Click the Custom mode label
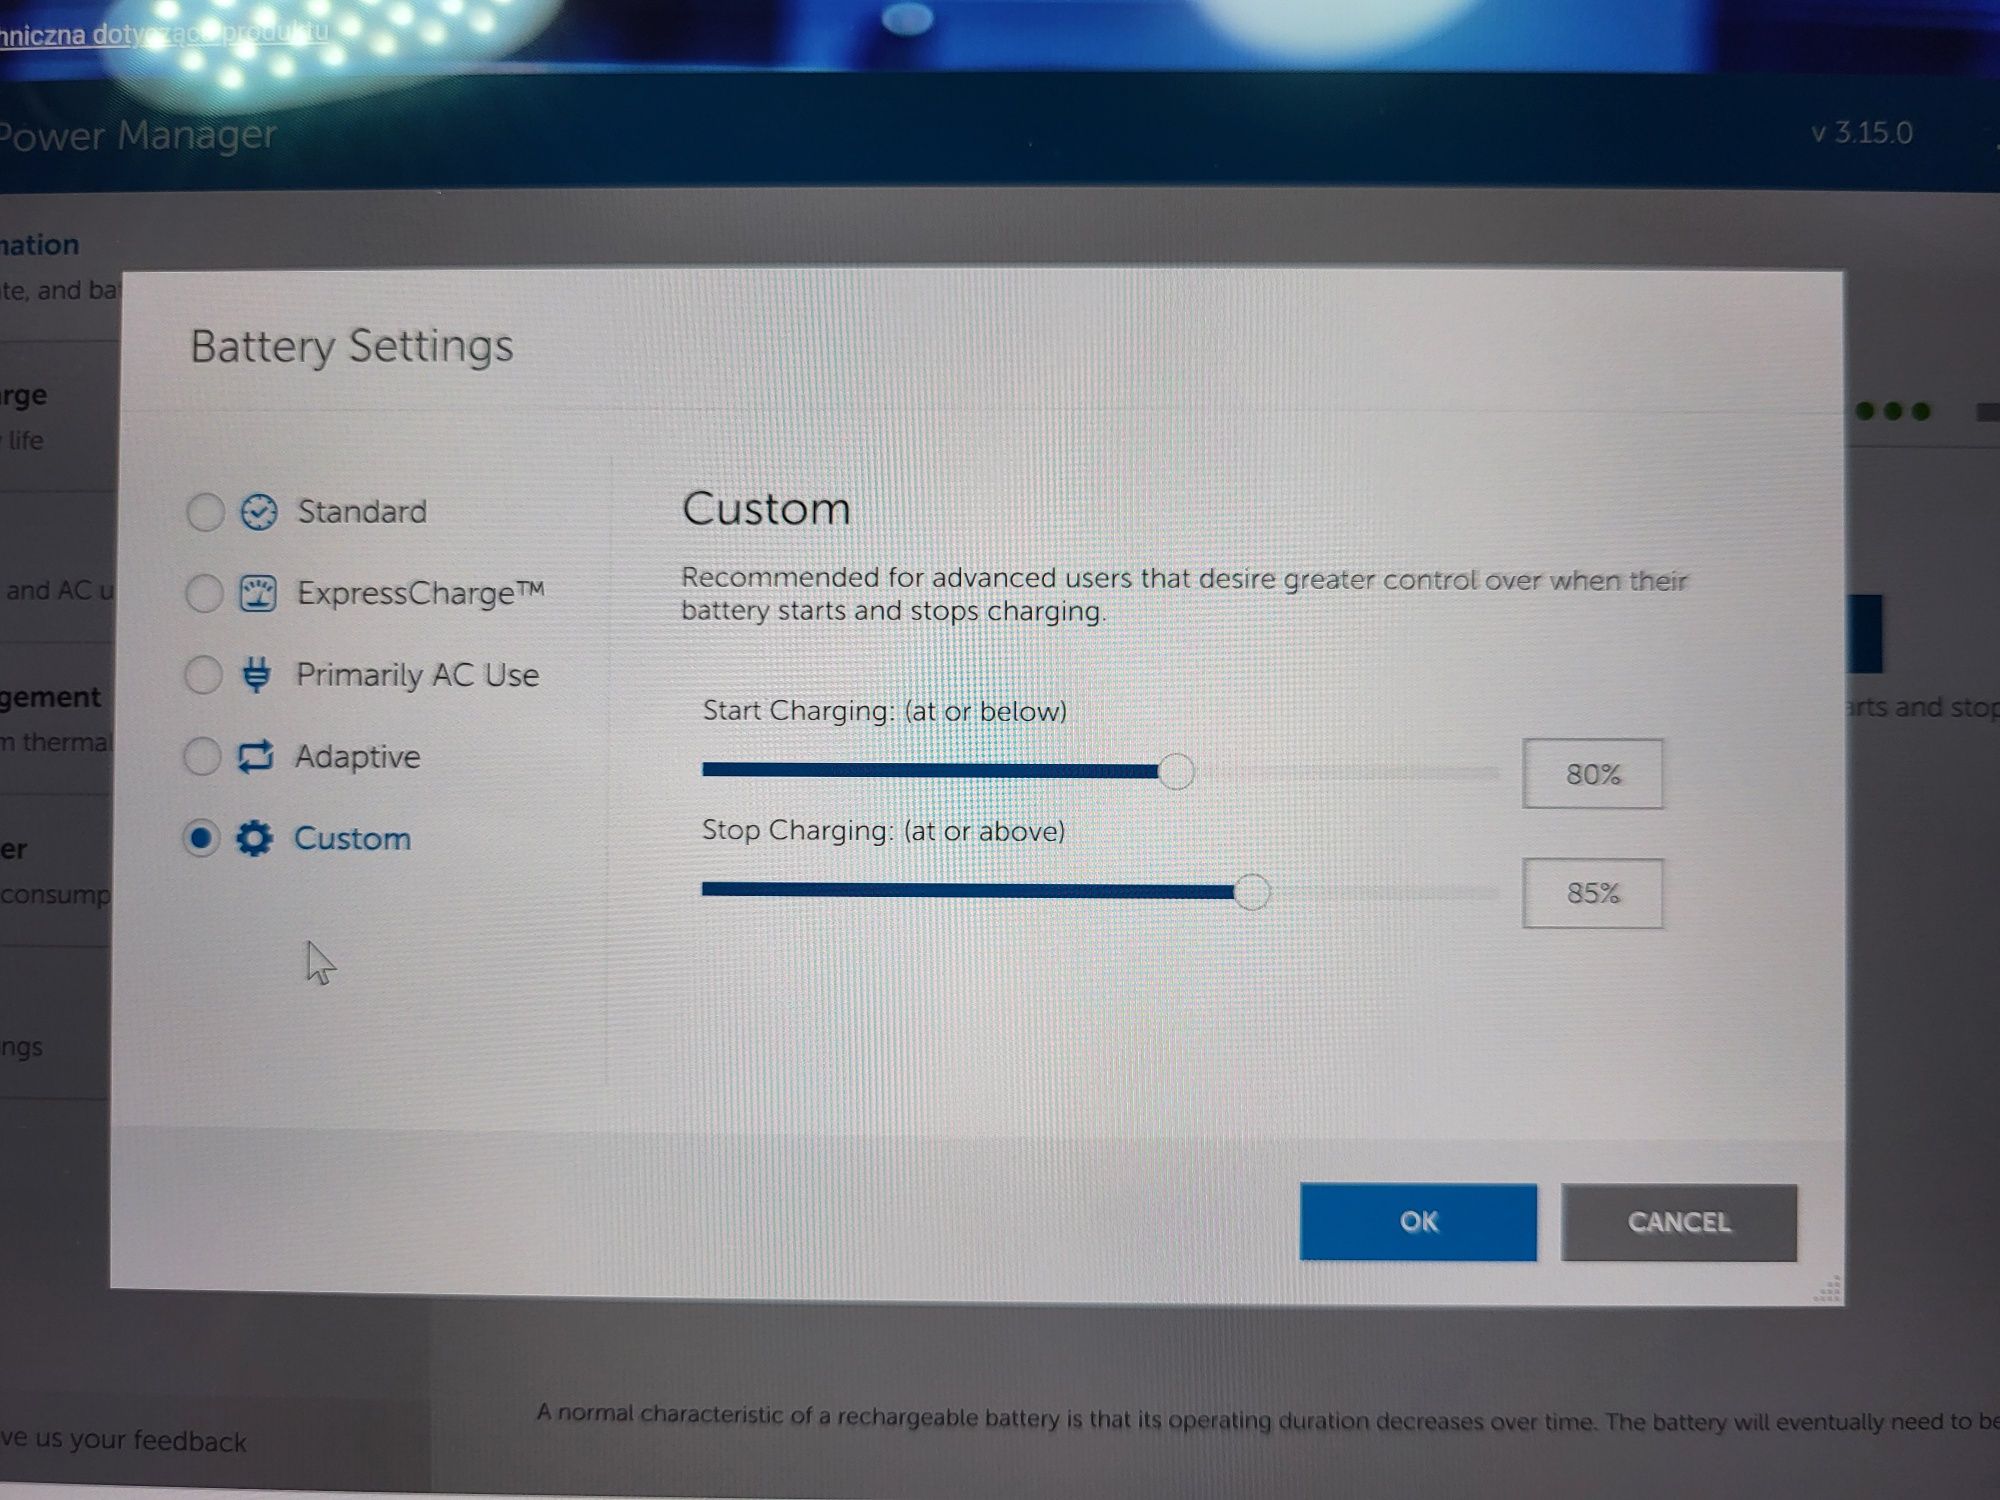This screenshot has height=1500, width=2000. point(352,838)
